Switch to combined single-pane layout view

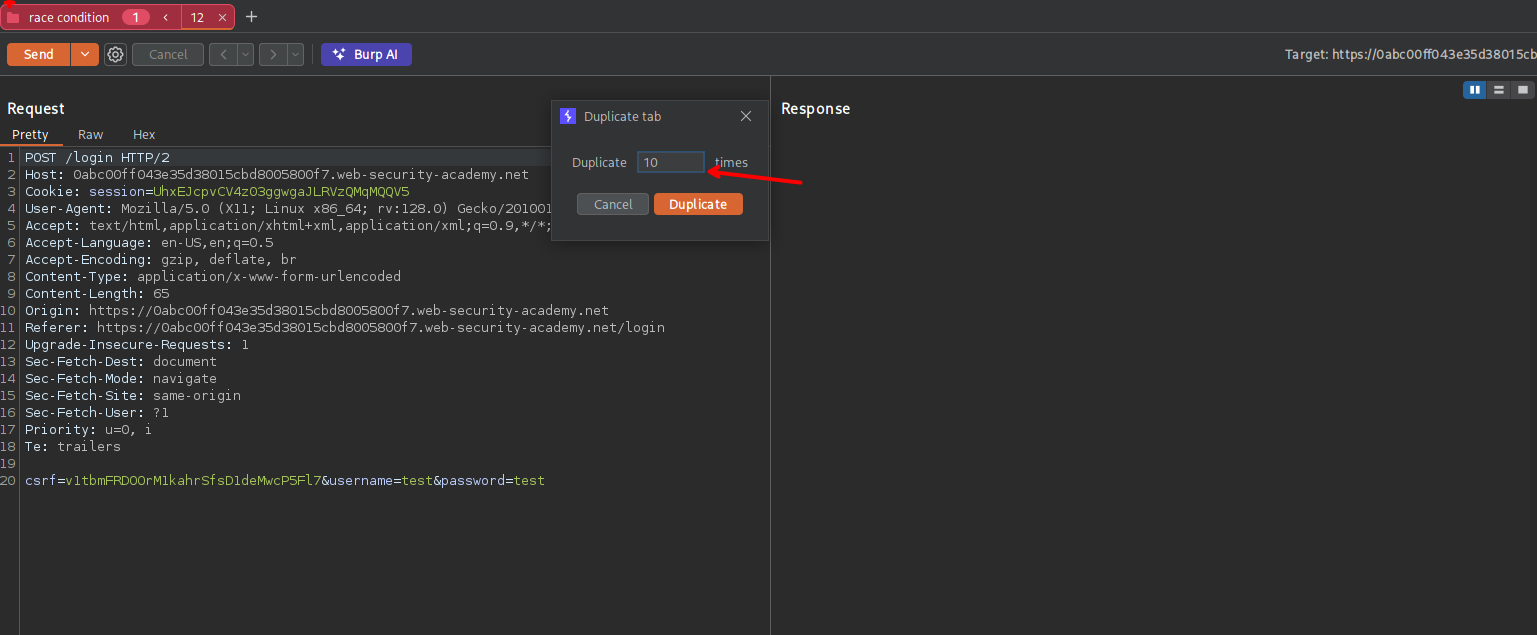pos(1522,90)
